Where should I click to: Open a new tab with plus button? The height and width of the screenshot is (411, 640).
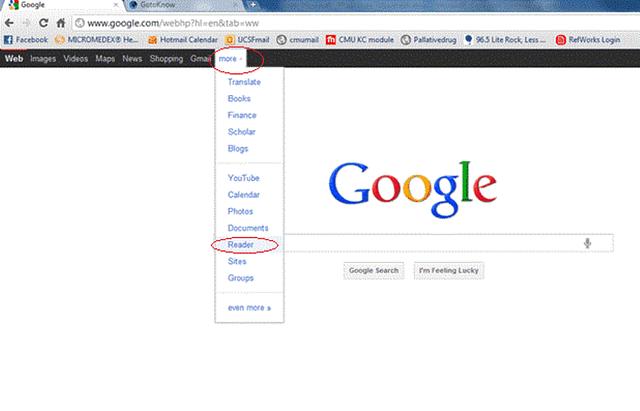tap(253, 5)
